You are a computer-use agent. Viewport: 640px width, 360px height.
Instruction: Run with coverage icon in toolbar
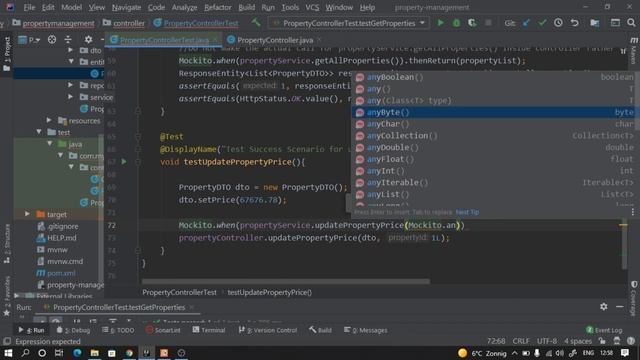point(472,23)
